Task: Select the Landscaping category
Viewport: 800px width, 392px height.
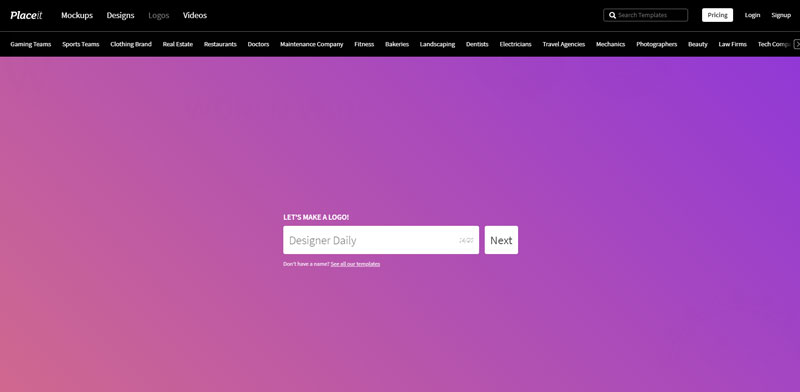Action: tap(437, 44)
